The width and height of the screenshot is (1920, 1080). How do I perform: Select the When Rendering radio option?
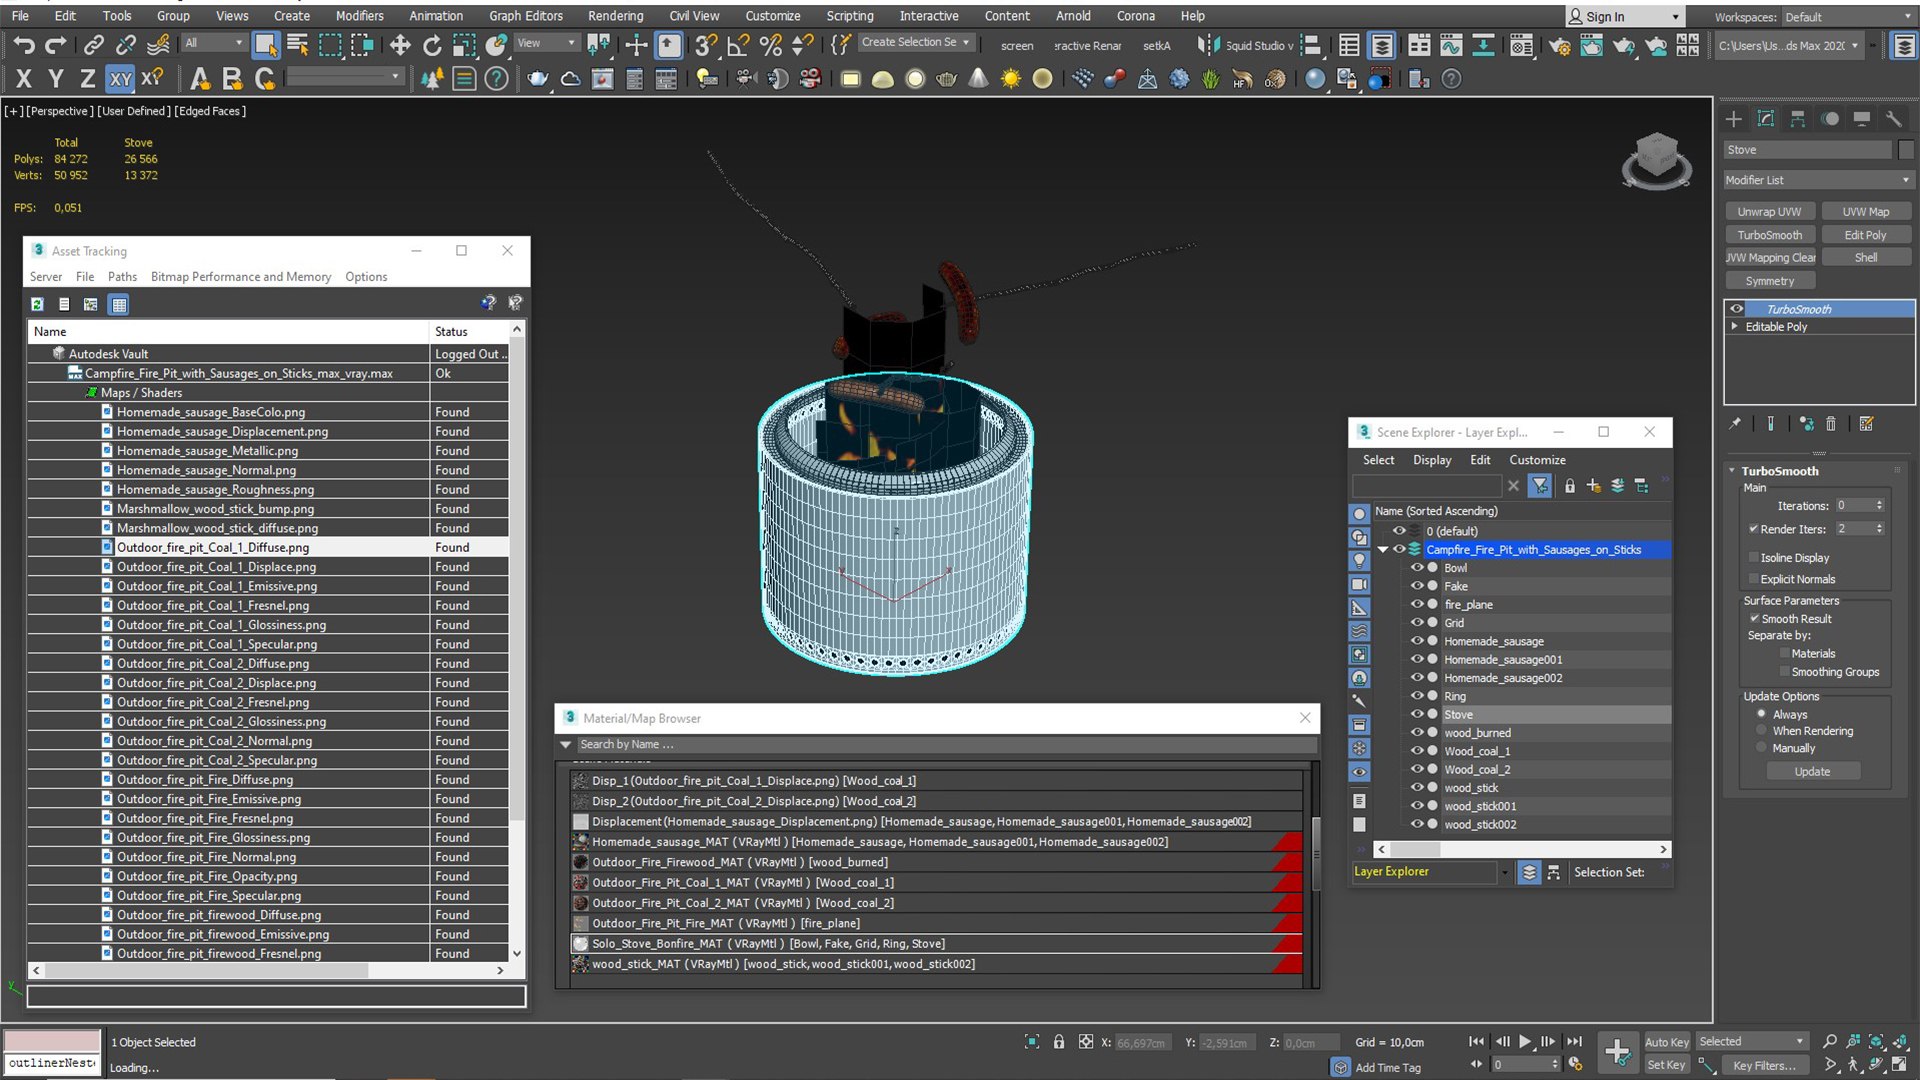coord(1762,731)
